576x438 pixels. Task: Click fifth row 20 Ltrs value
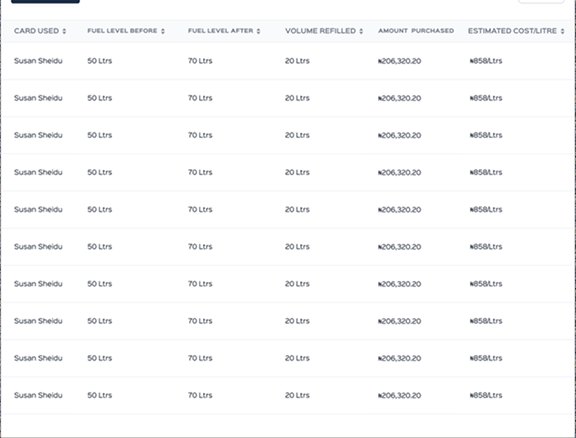pos(297,209)
